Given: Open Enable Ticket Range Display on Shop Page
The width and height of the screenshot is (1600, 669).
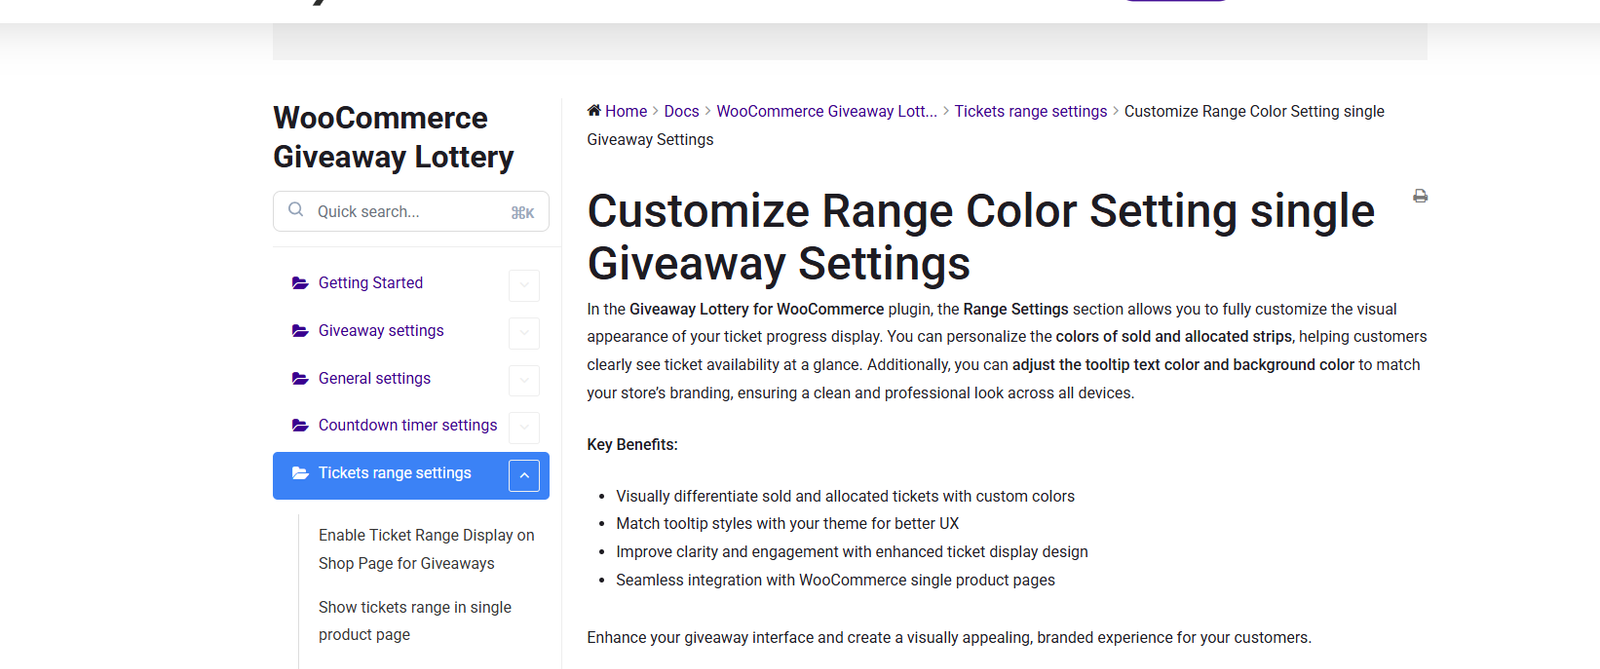Looking at the screenshot, I should [426, 549].
